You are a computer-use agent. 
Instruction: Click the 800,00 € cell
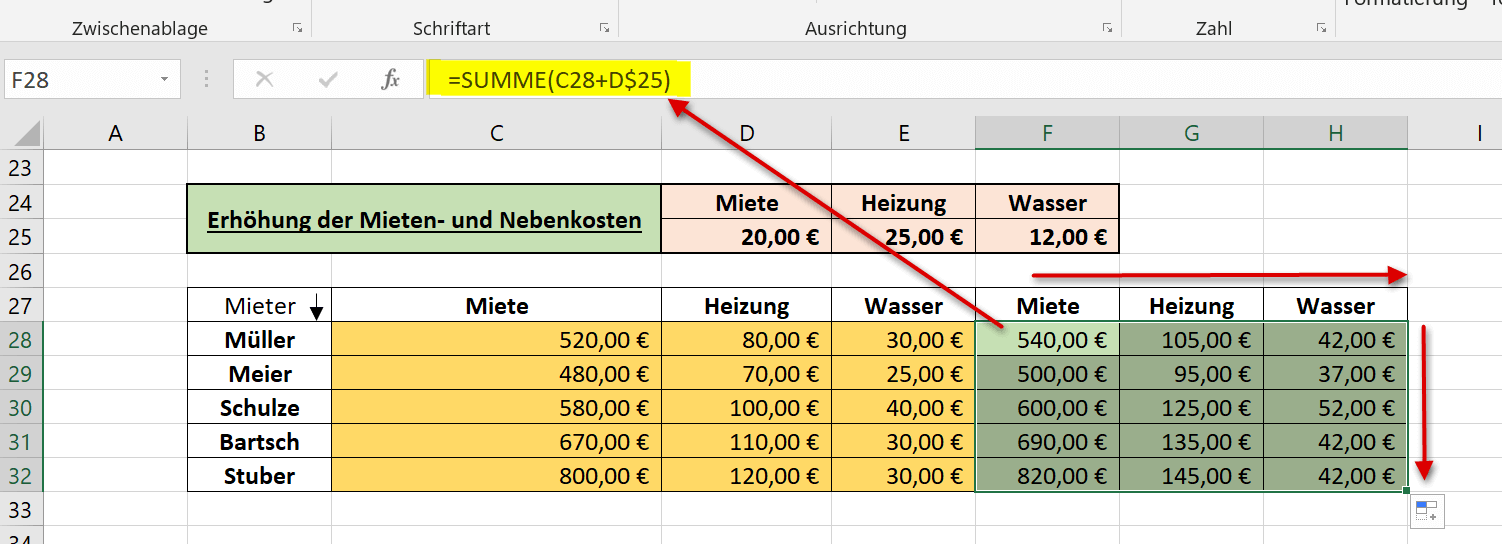pyautogui.click(x=496, y=475)
